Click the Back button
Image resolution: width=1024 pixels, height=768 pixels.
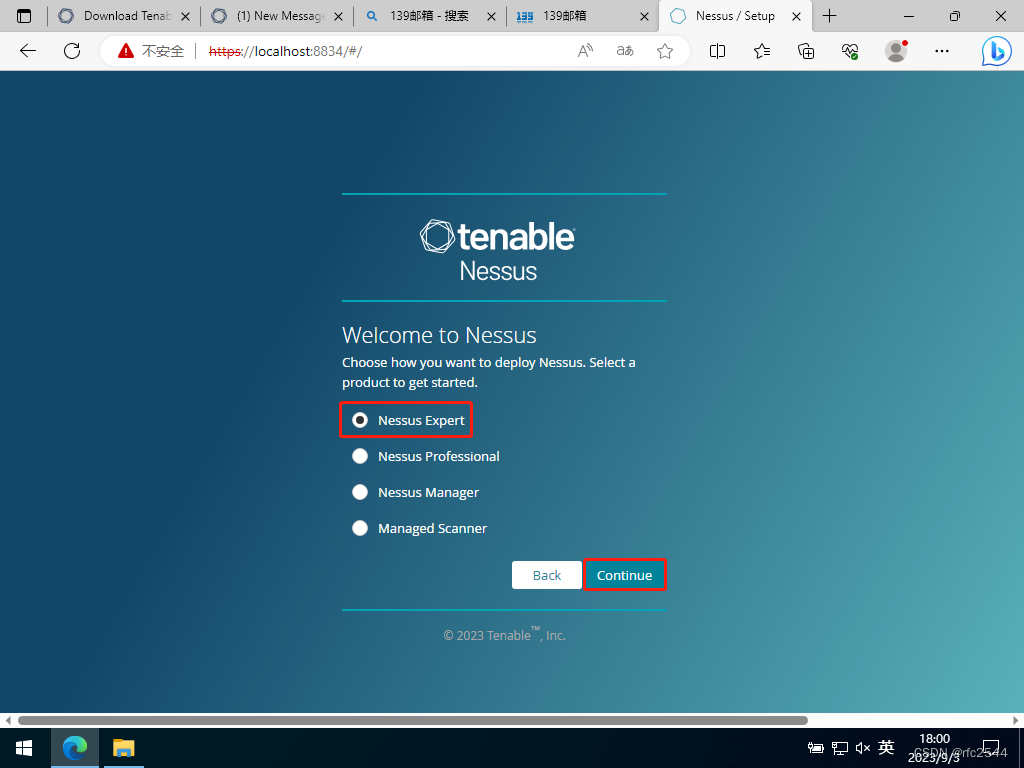click(x=547, y=575)
